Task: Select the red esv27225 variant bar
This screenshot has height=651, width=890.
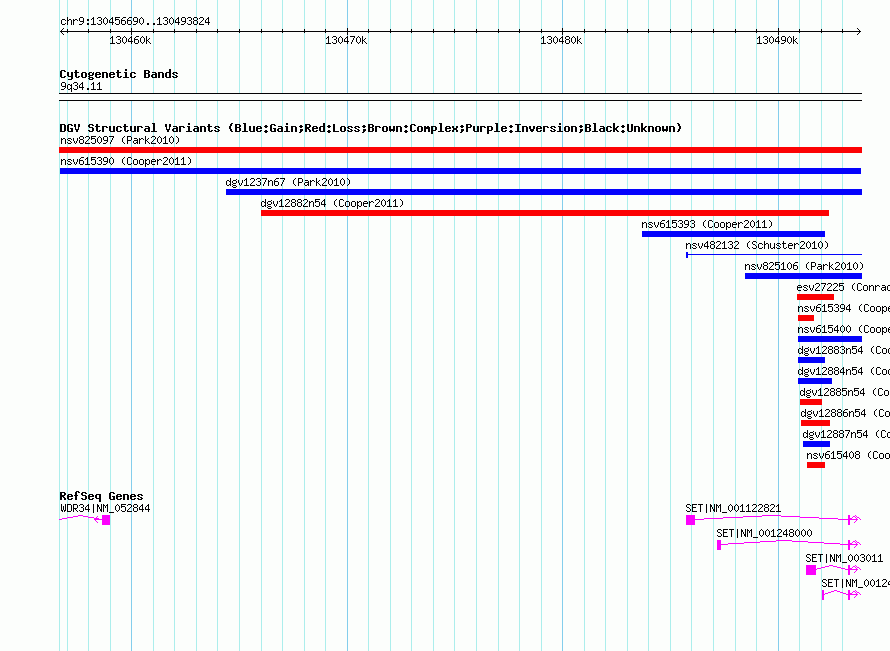Action: tap(816, 297)
